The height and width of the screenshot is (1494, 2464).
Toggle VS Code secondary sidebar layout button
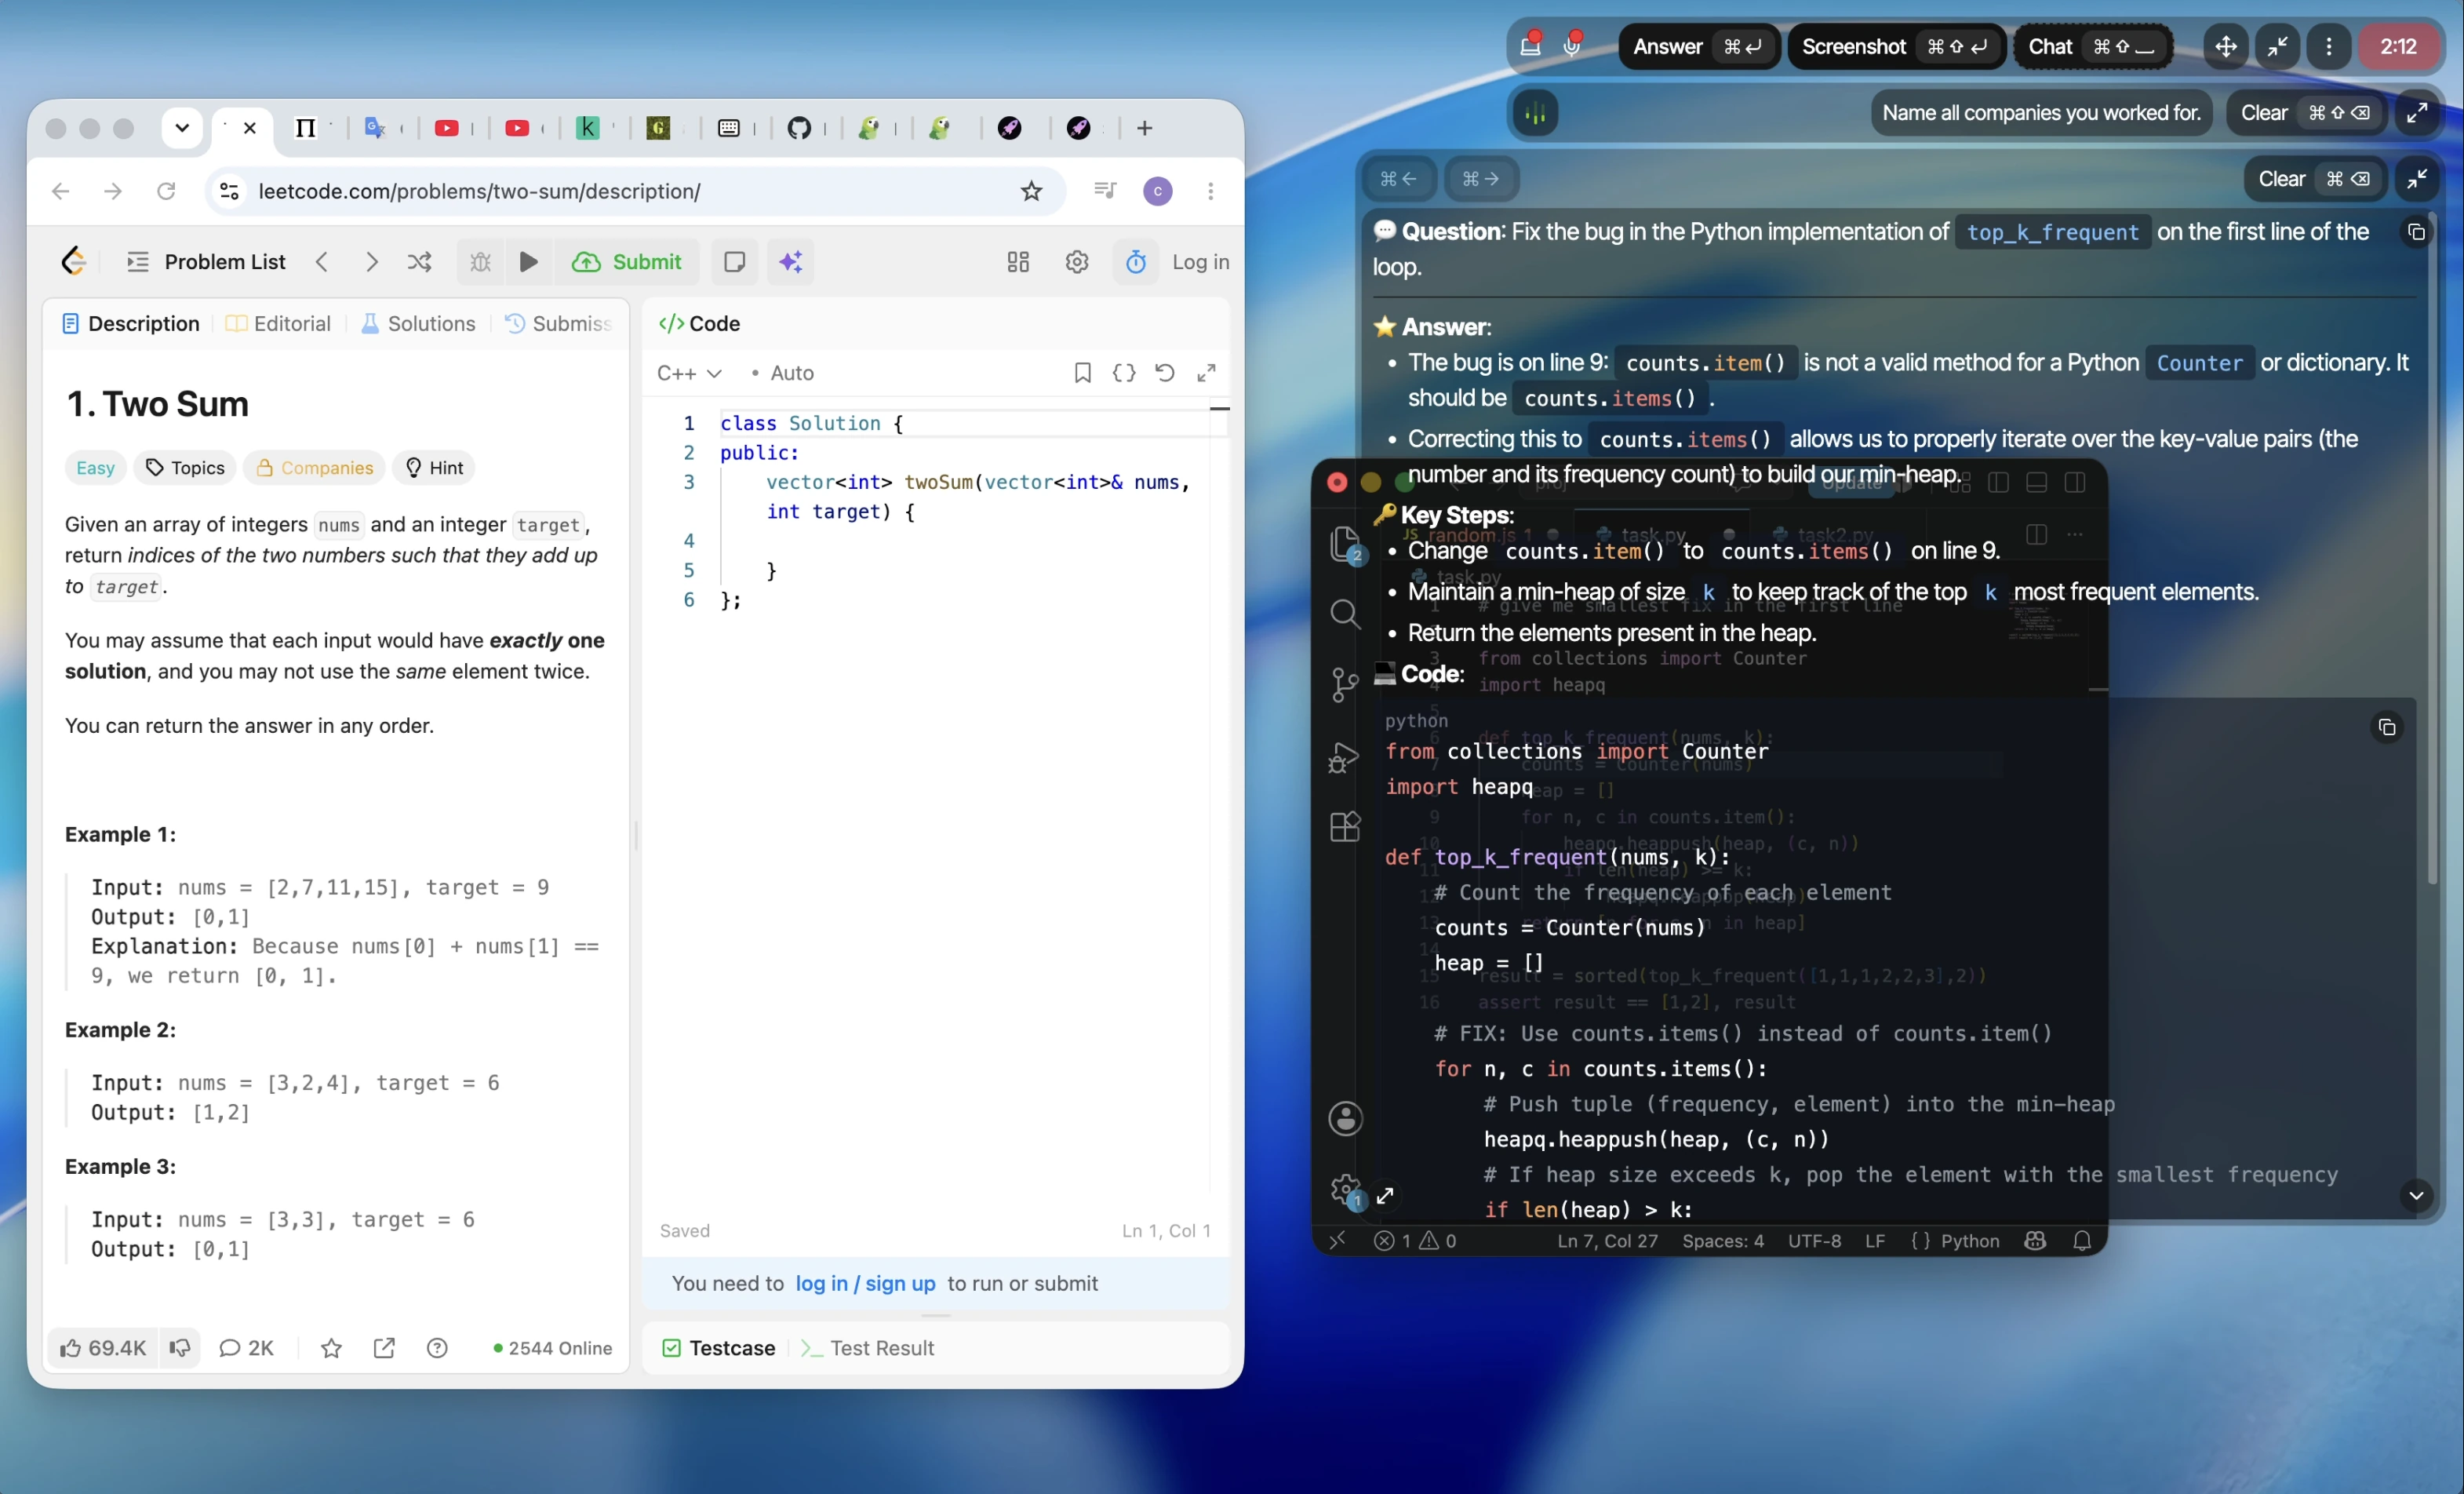pyautogui.click(x=2075, y=483)
